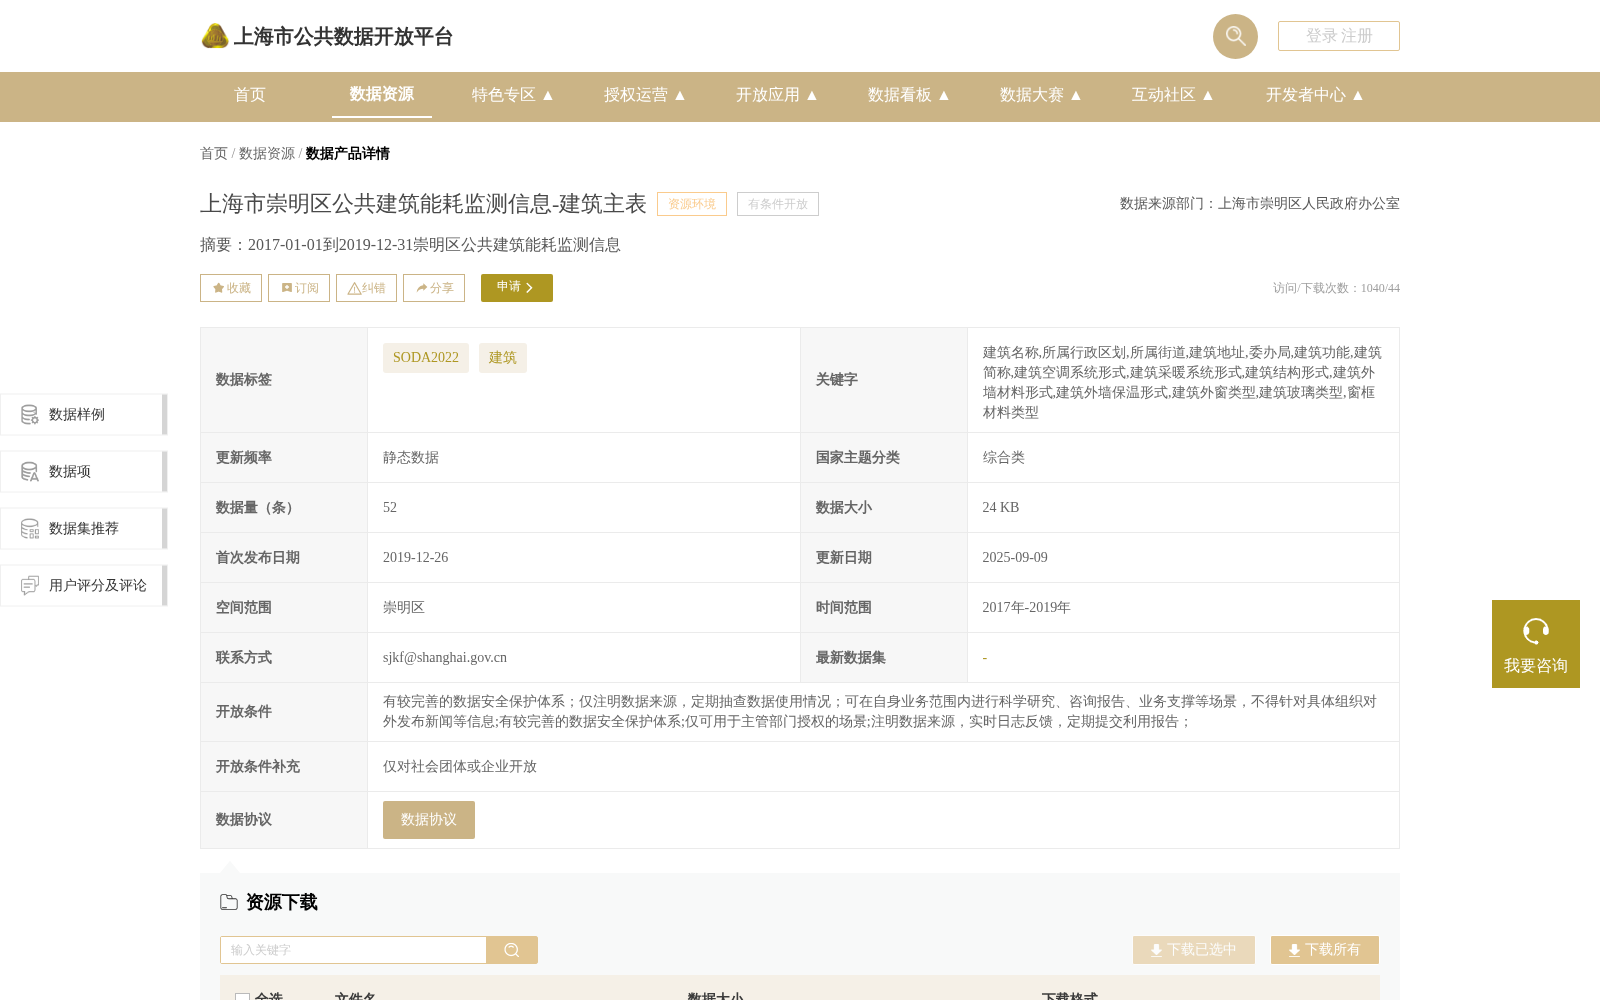Expand the 数据大赛 menu

click(x=1040, y=95)
